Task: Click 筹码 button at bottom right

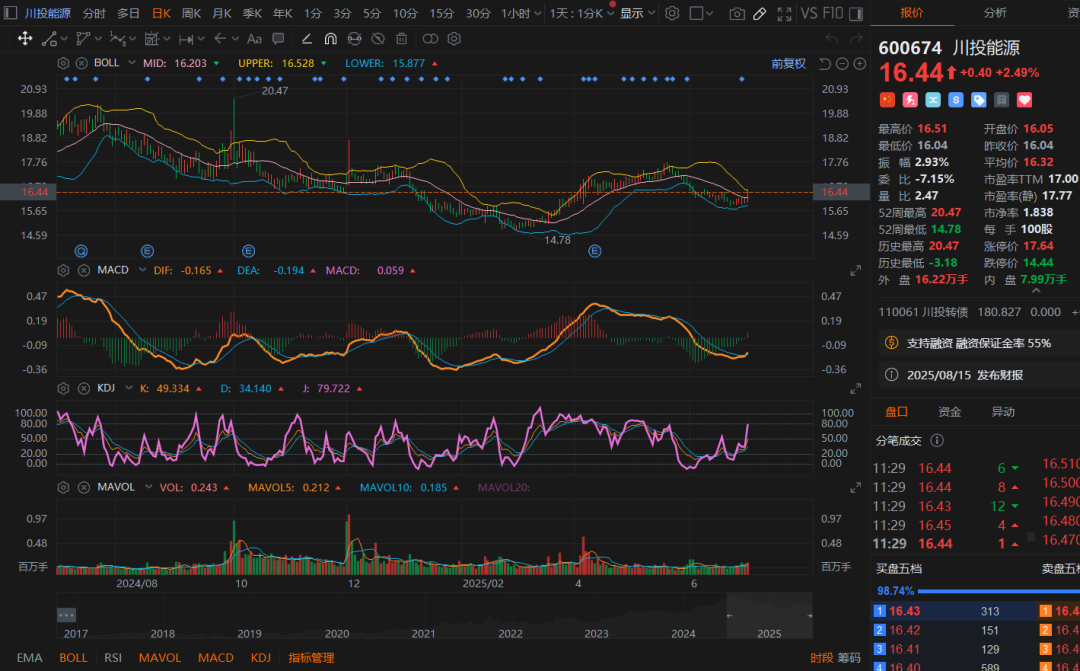Action: [849, 658]
